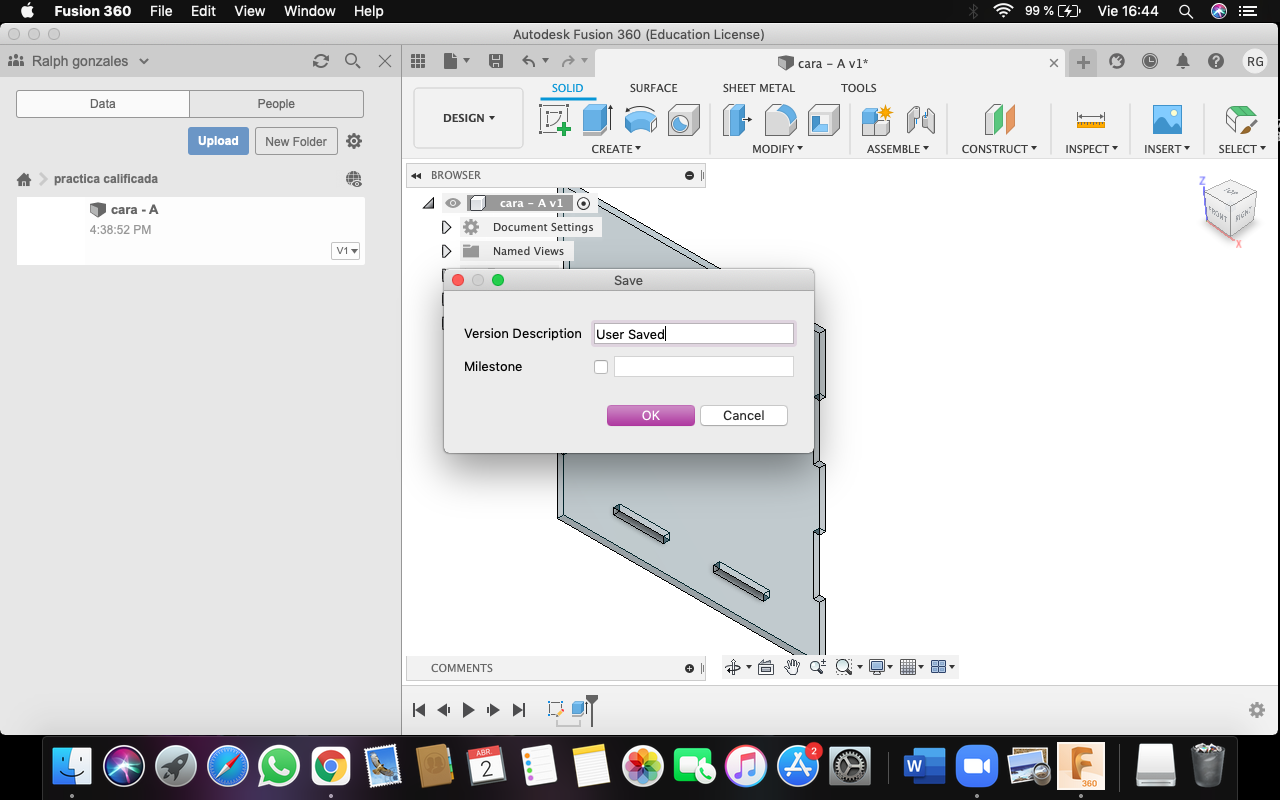The image size is (1280, 800).
Task: Select the Midplane construct tool
Action: click(x=999, y=120)
